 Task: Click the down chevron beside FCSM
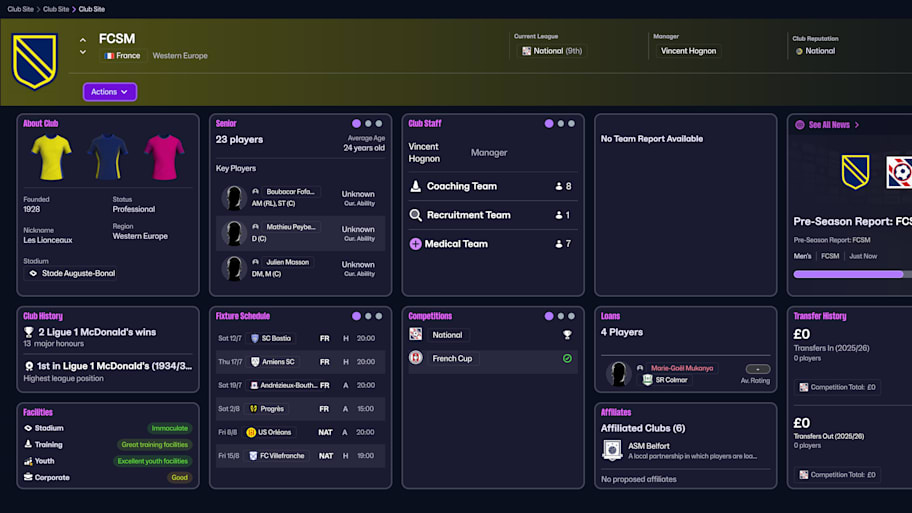83,52
